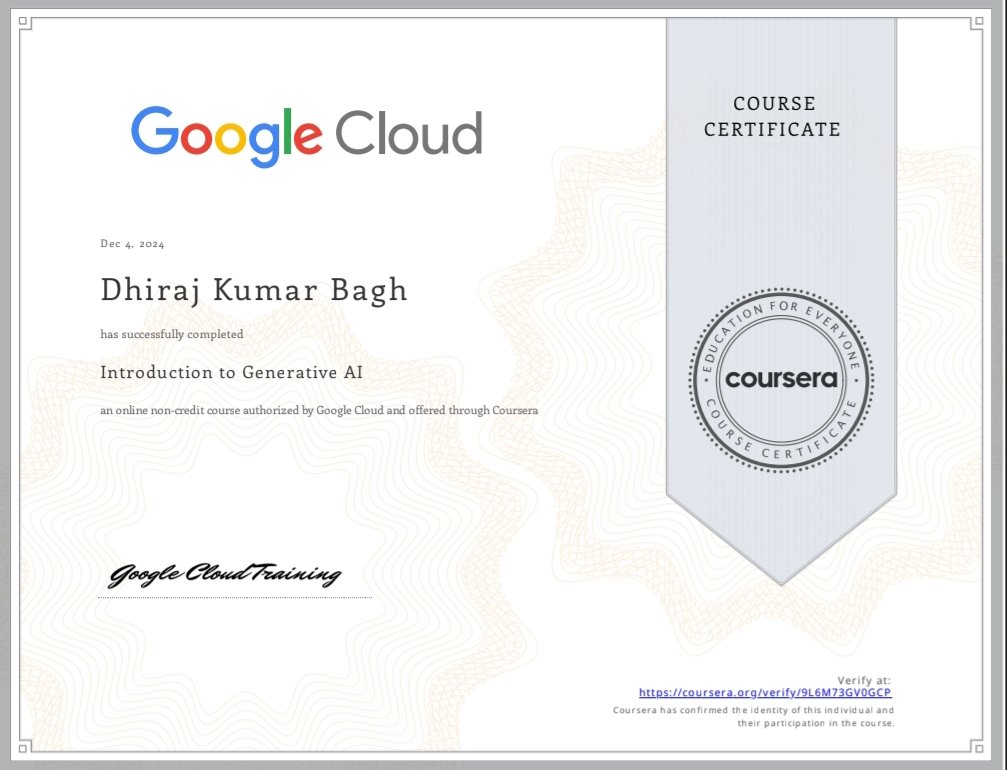
Task: Click the bottom-right corner border ornament
Action: point(977,748)
